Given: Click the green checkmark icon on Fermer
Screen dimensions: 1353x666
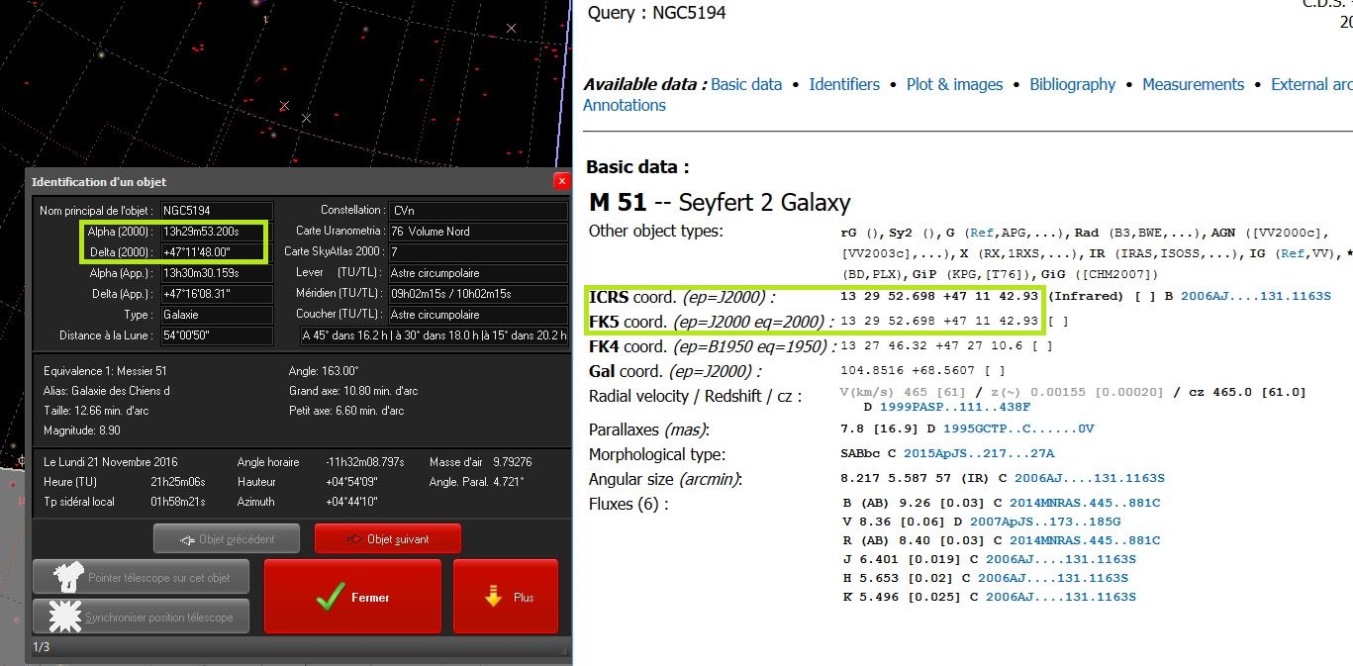Looking at the screenshot, I should pyautogui.click(x=329, y=597).
